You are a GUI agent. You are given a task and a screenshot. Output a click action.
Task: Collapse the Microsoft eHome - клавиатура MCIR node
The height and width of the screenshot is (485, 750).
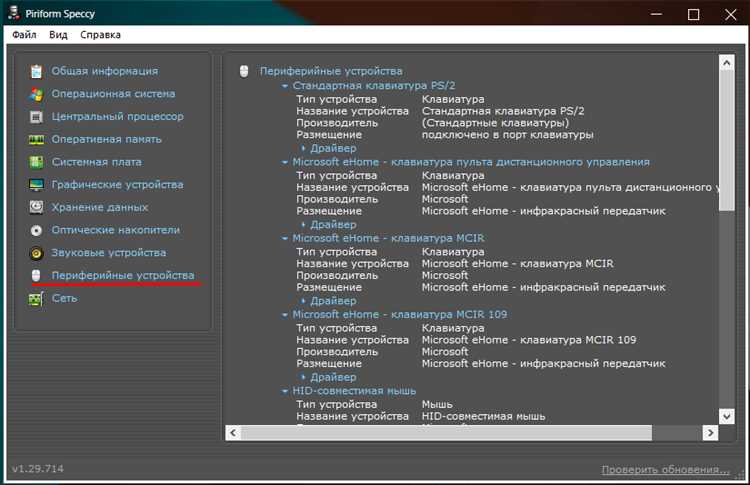[285, 238]
